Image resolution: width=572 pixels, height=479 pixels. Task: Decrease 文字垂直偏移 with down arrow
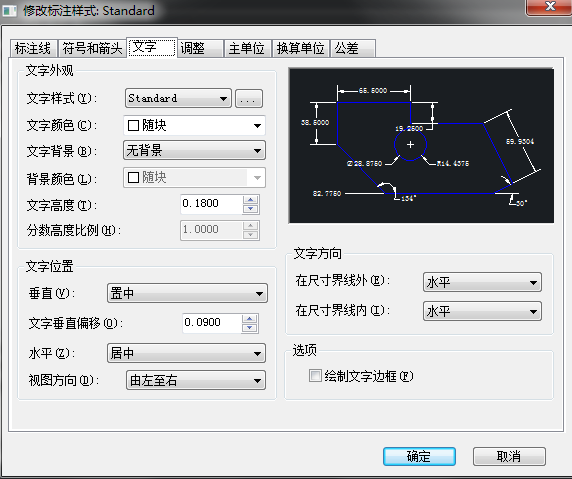tap(250, 328)
